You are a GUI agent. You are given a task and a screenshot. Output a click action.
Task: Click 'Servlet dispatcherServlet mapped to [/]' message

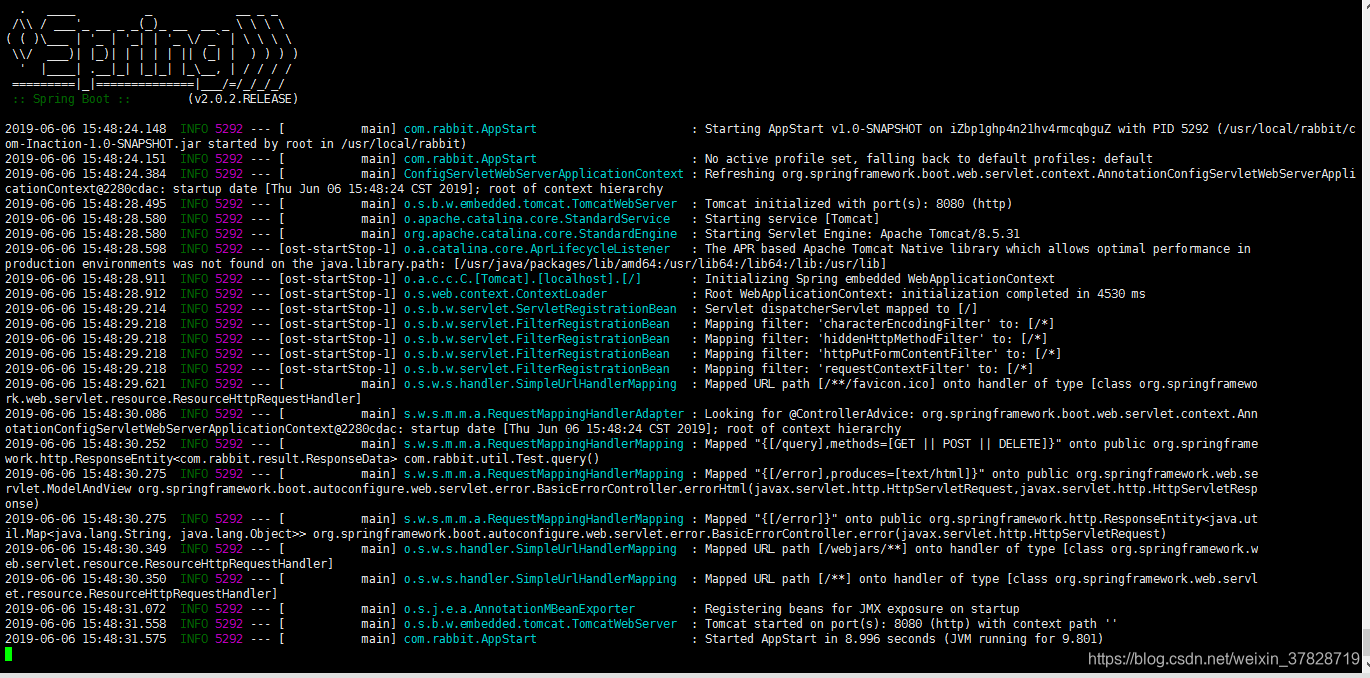pyautogui.click(x=840, y=309)
